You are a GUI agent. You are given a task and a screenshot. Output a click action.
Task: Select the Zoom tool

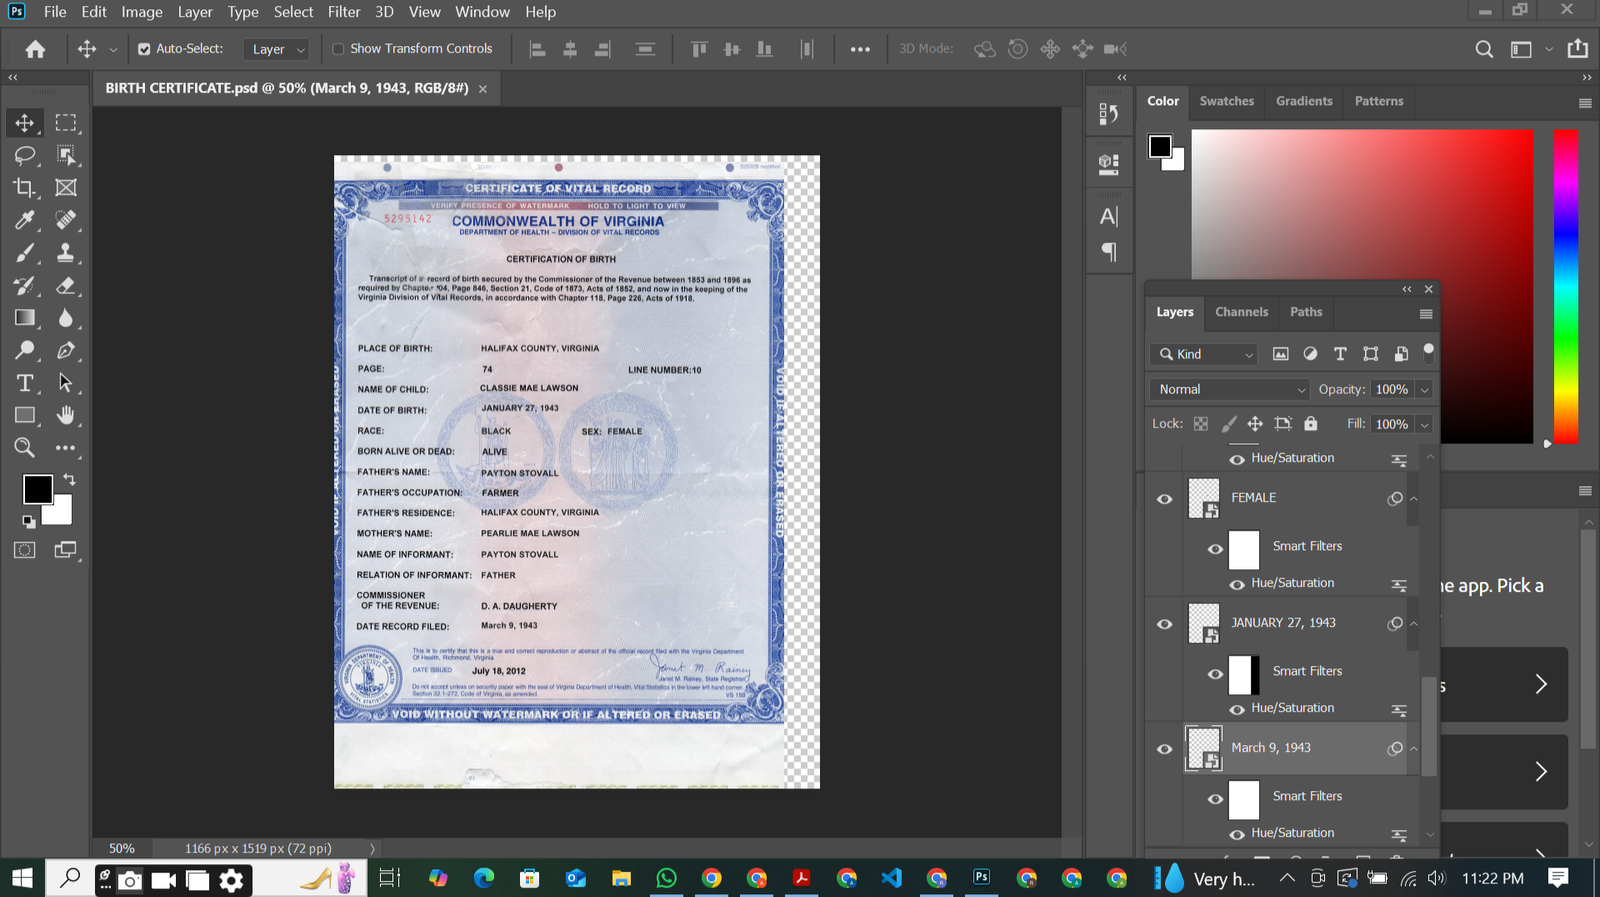pyautogui.click(x=24, y=448)
